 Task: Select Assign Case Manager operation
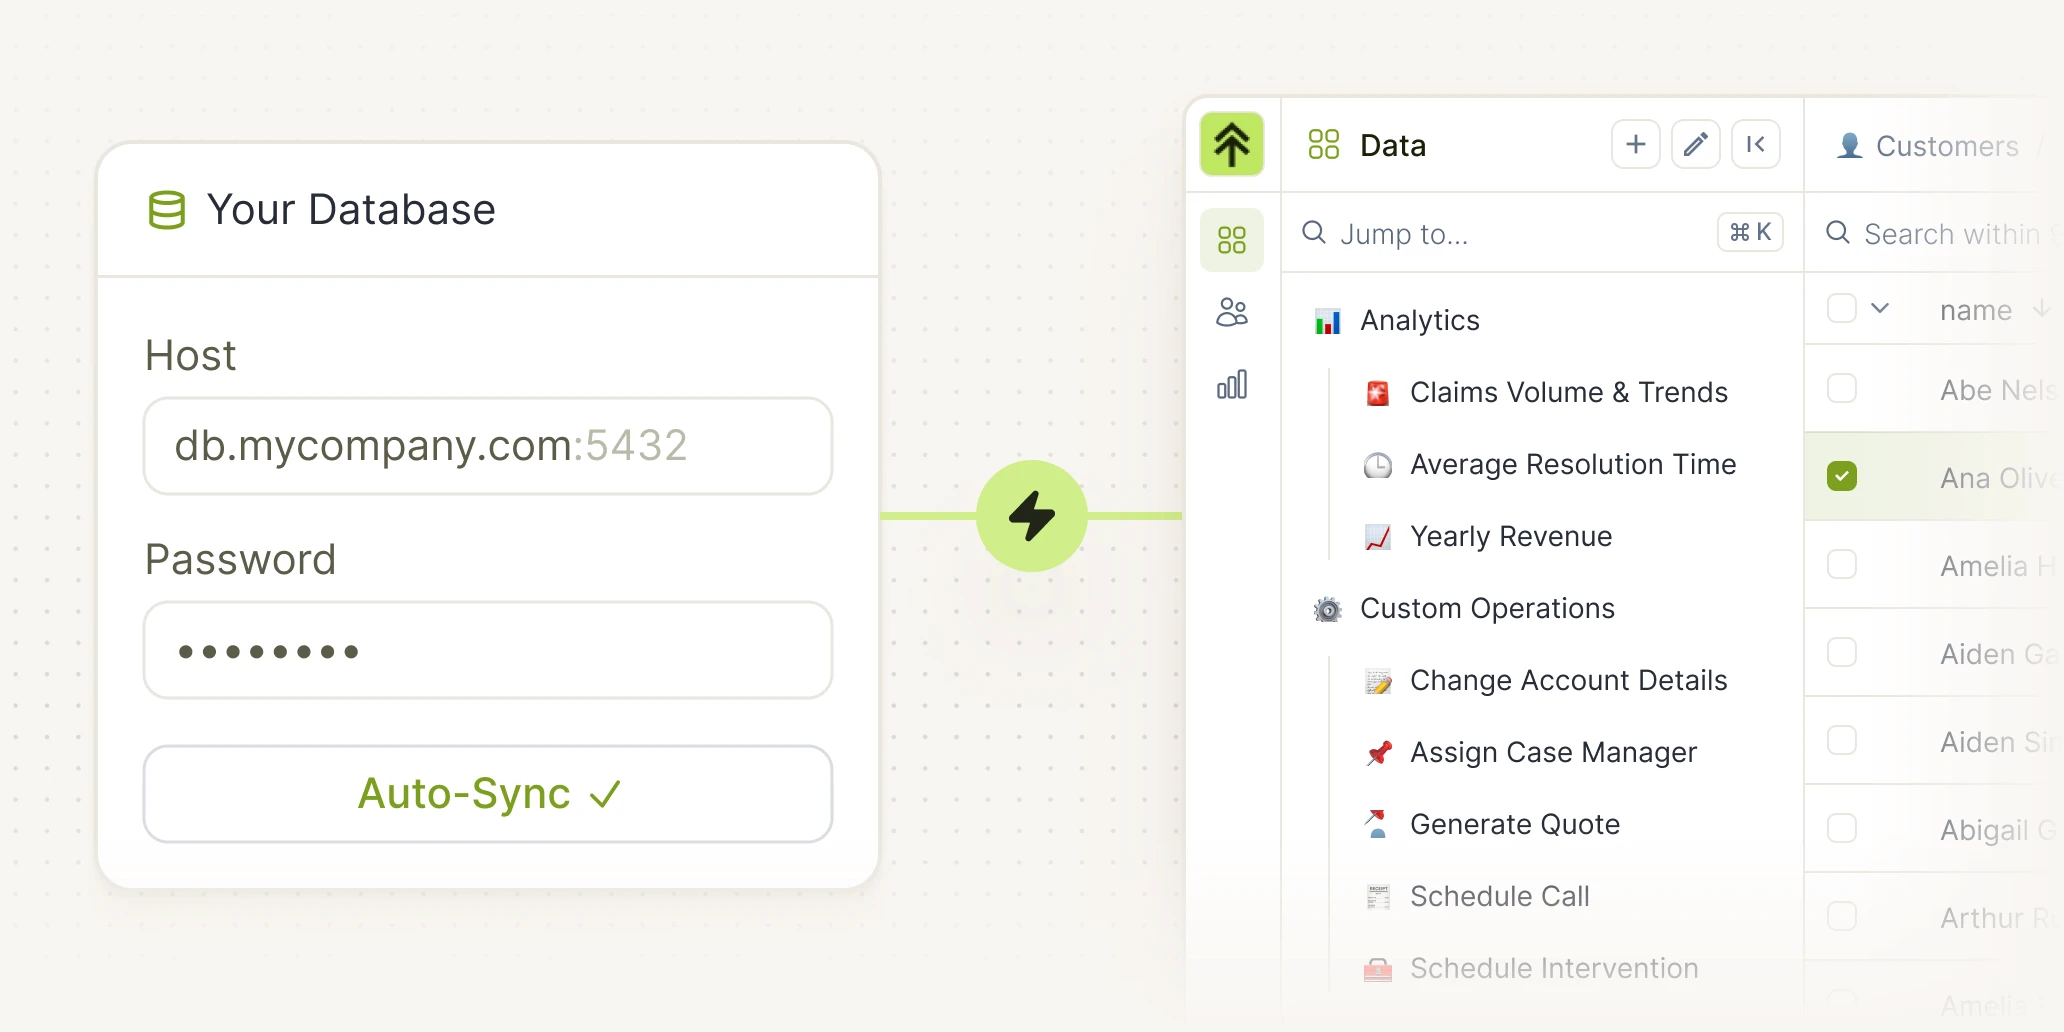pos(1553,752)
